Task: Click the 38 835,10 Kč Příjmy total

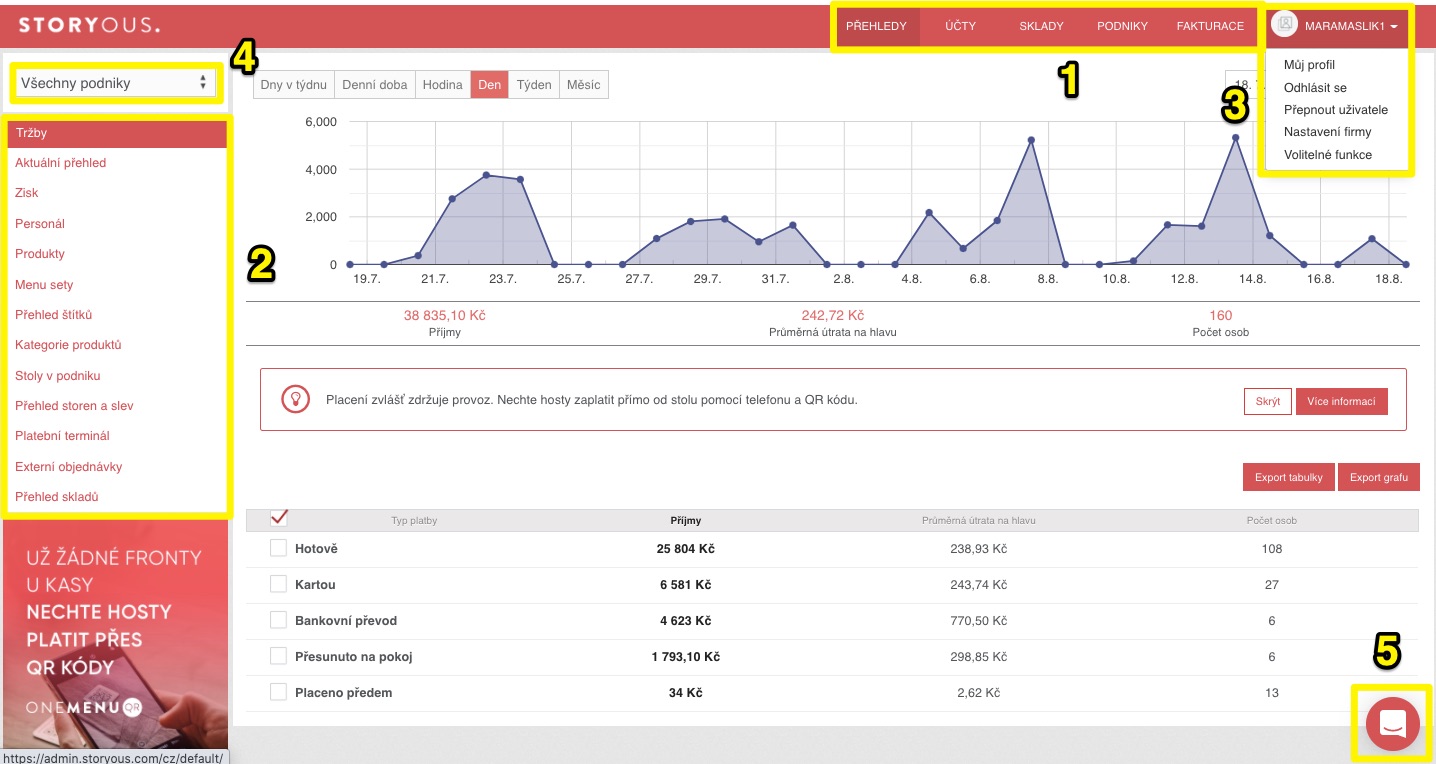Action: (x=445, y=315)
